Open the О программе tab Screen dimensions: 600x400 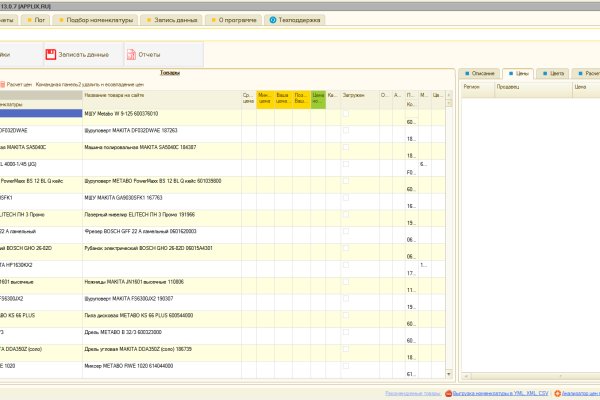235,19
